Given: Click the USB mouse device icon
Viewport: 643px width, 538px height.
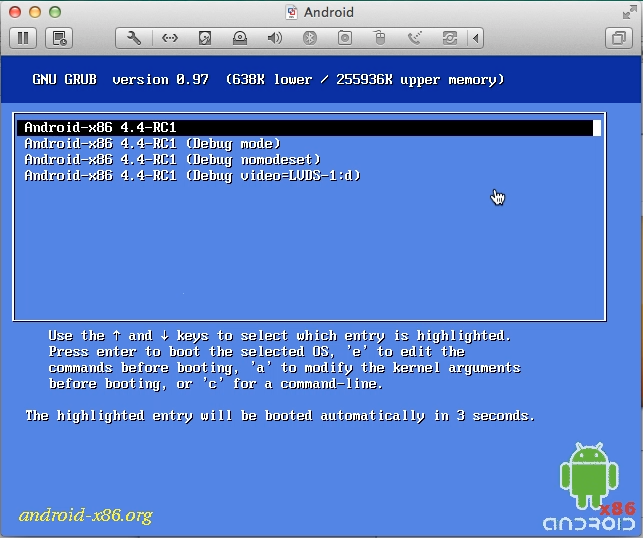Looking at the screenshot, I should pos(380,38).
